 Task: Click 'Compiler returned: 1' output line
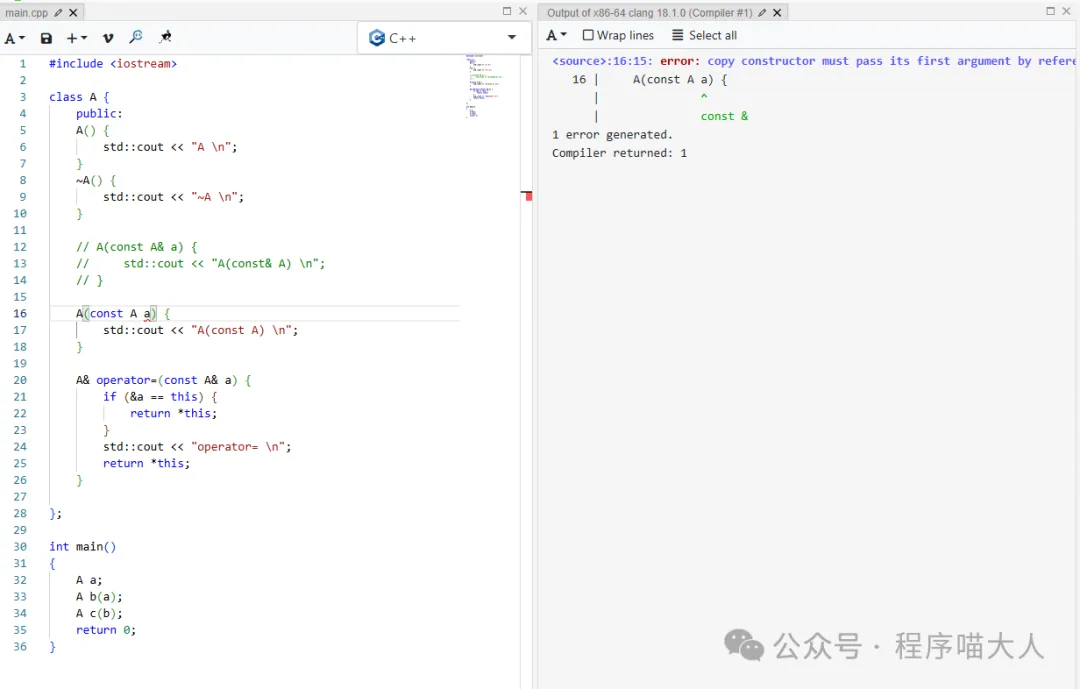click(619, 153)
